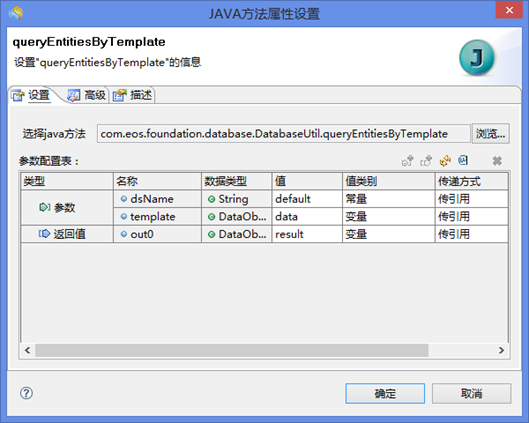Confirm with the 确定 button
529x423 pixels.
[385, 393]
